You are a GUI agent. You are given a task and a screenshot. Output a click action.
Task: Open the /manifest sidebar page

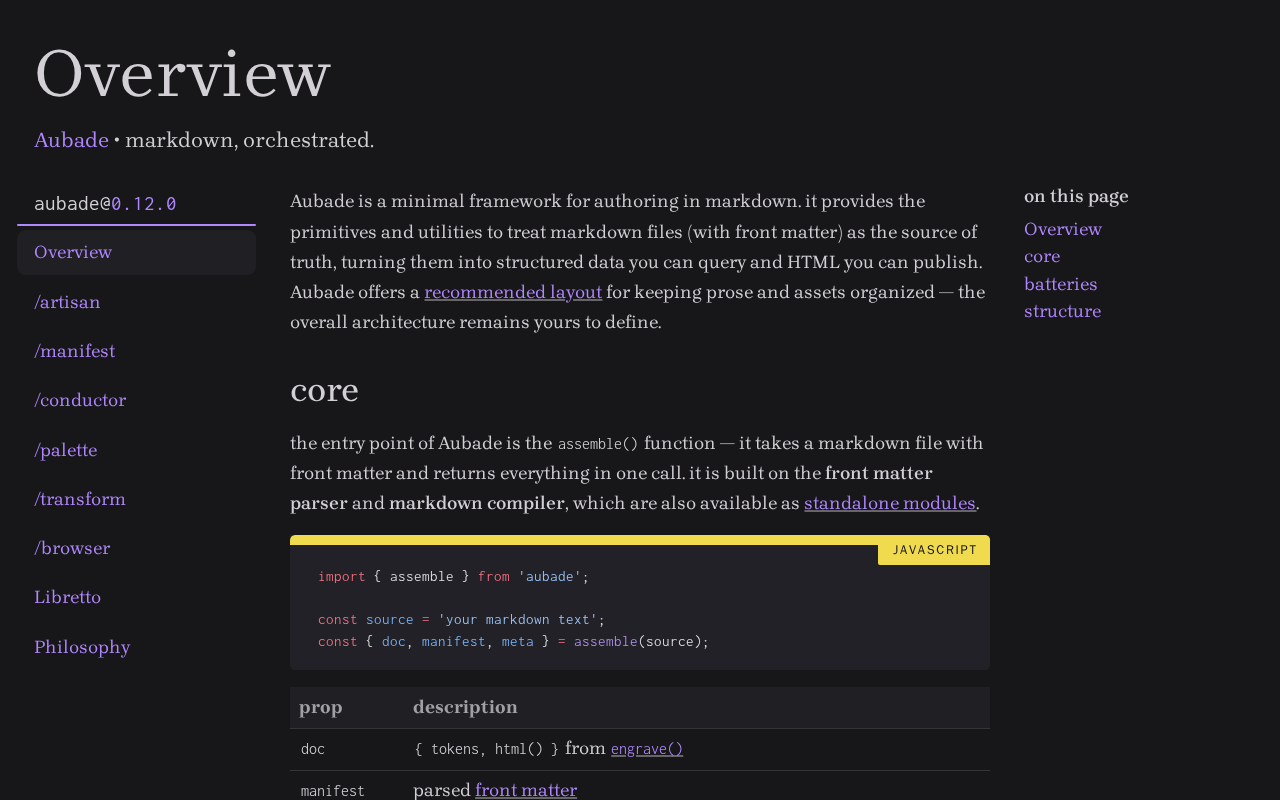coord(74,351)
